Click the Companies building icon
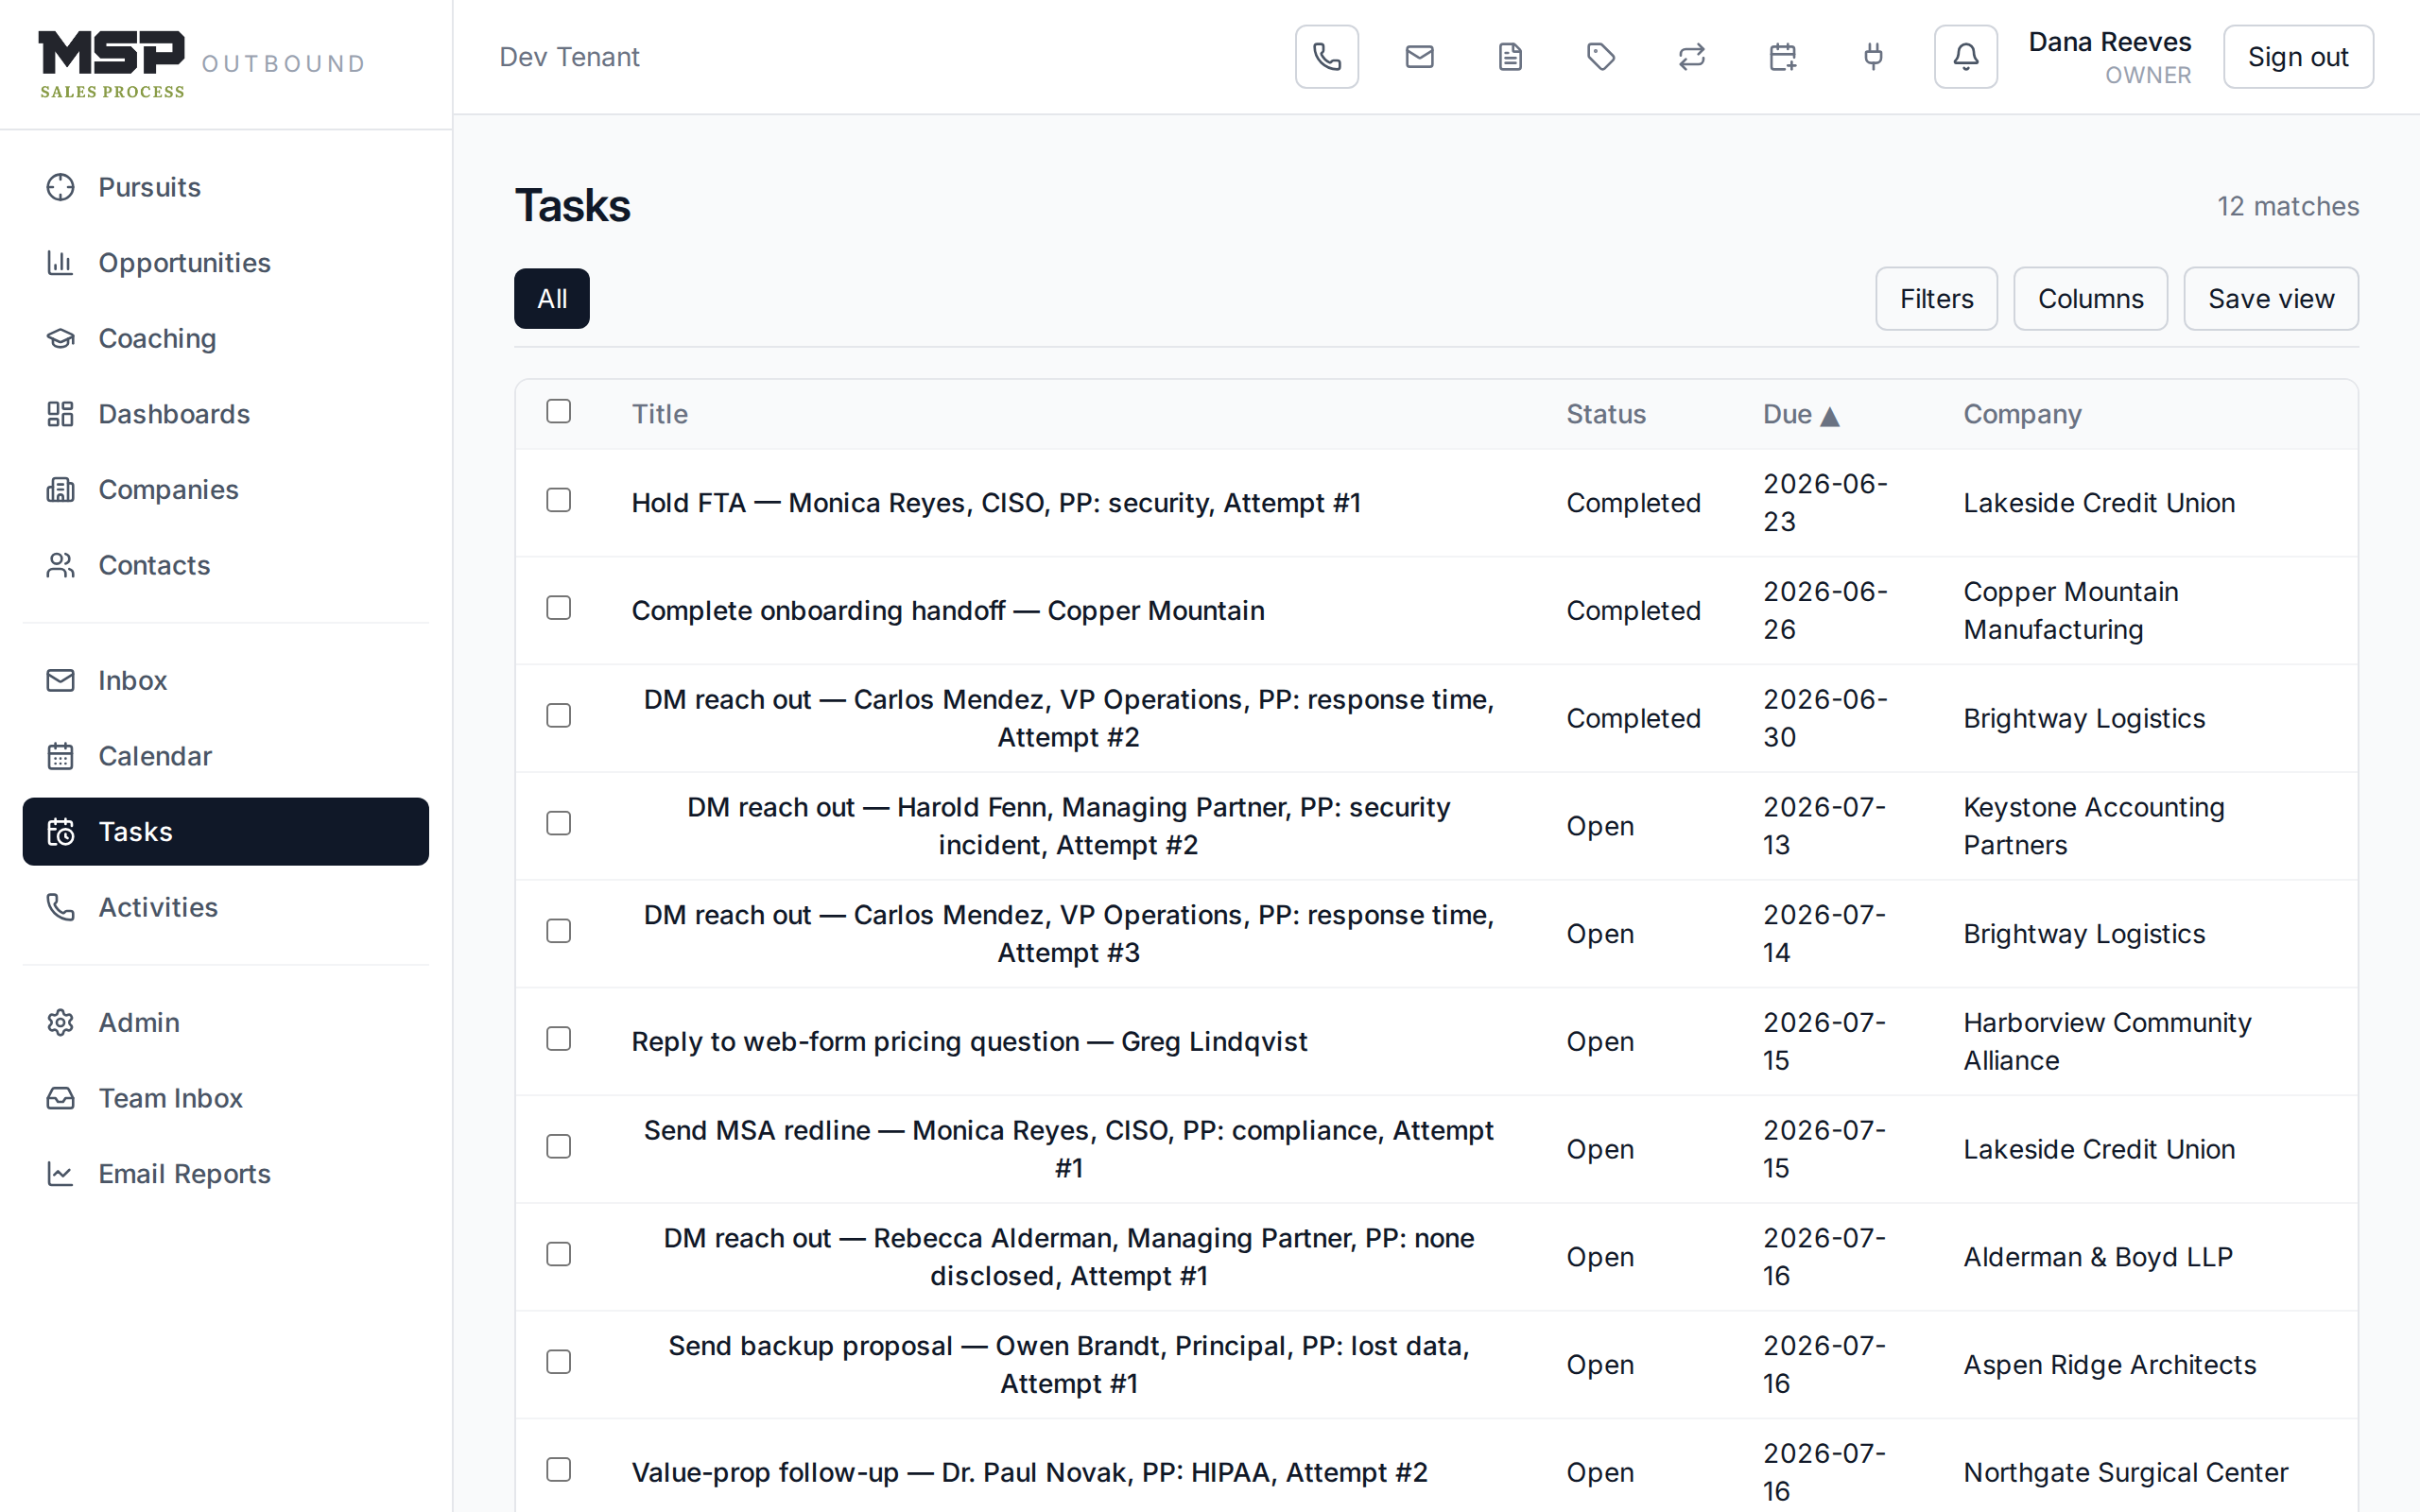 click(x=61, y=490)
